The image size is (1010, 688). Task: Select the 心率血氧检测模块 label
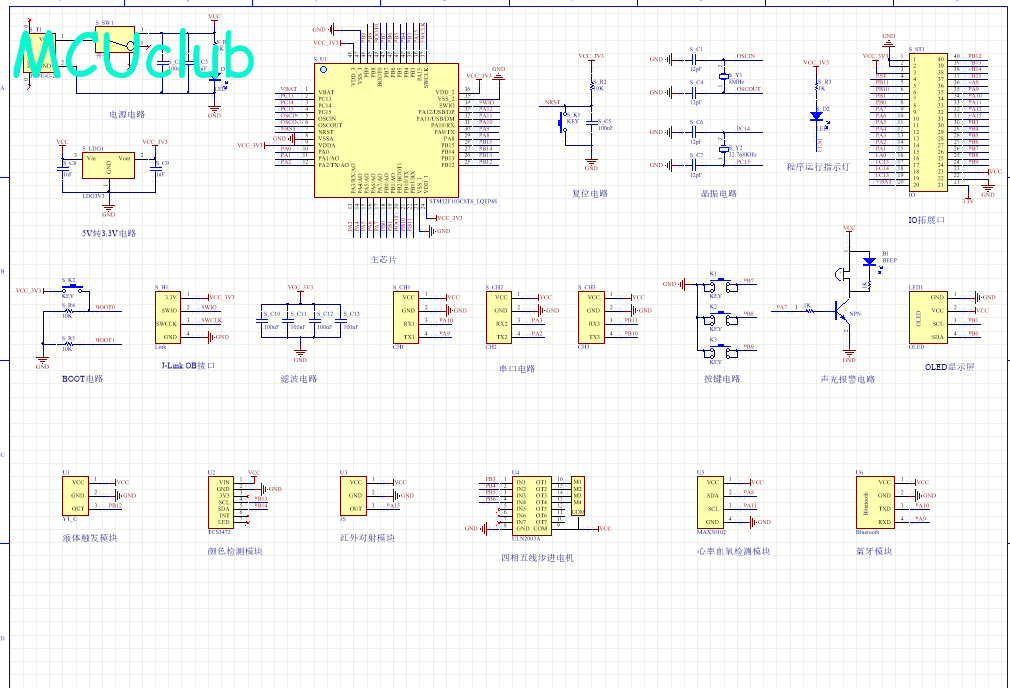[734, 551]
